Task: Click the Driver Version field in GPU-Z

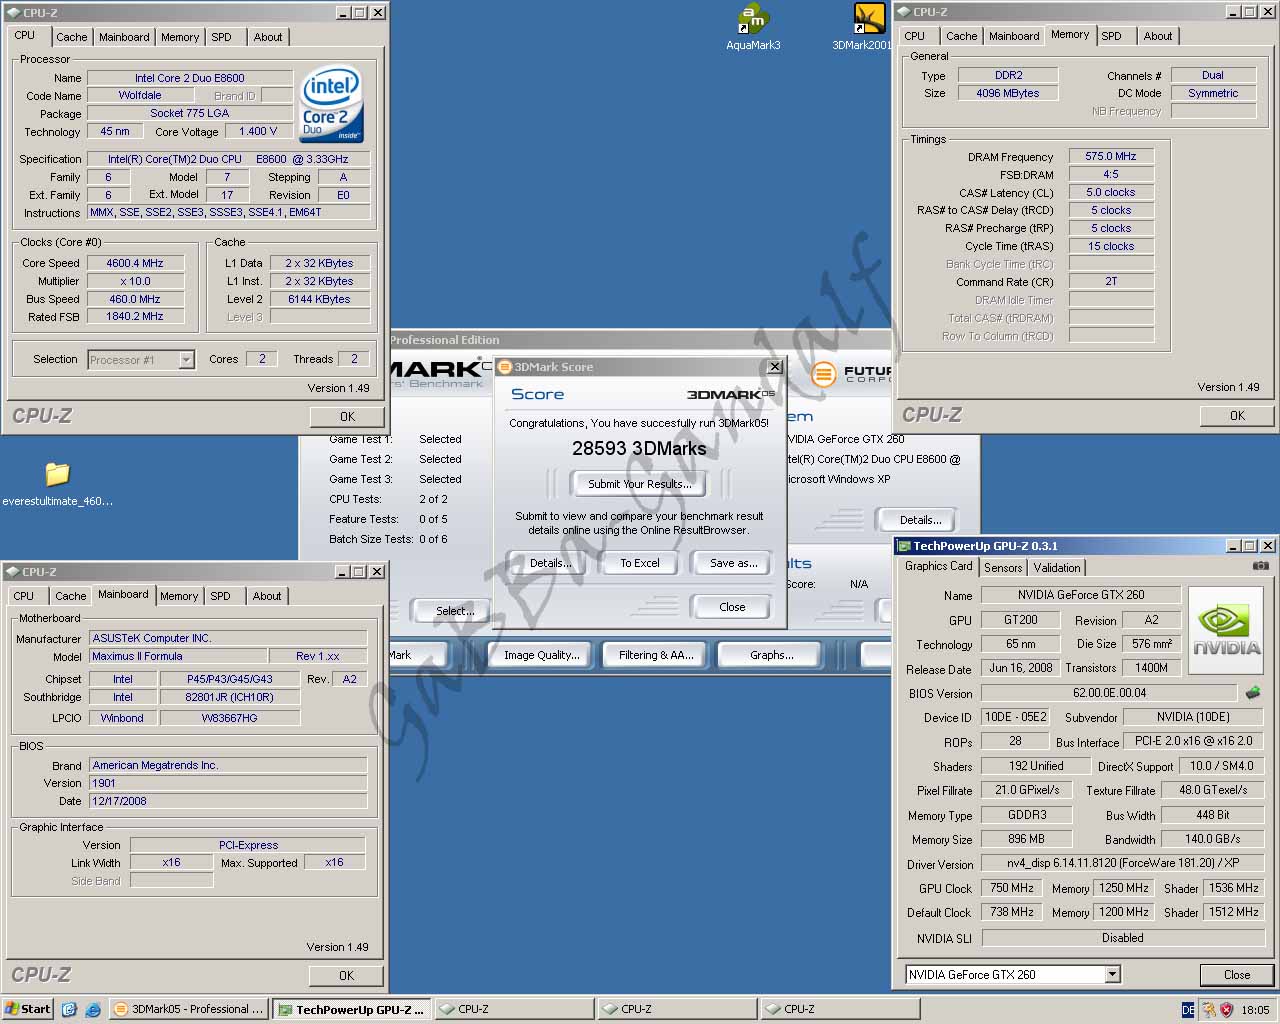Action: 1123,863
